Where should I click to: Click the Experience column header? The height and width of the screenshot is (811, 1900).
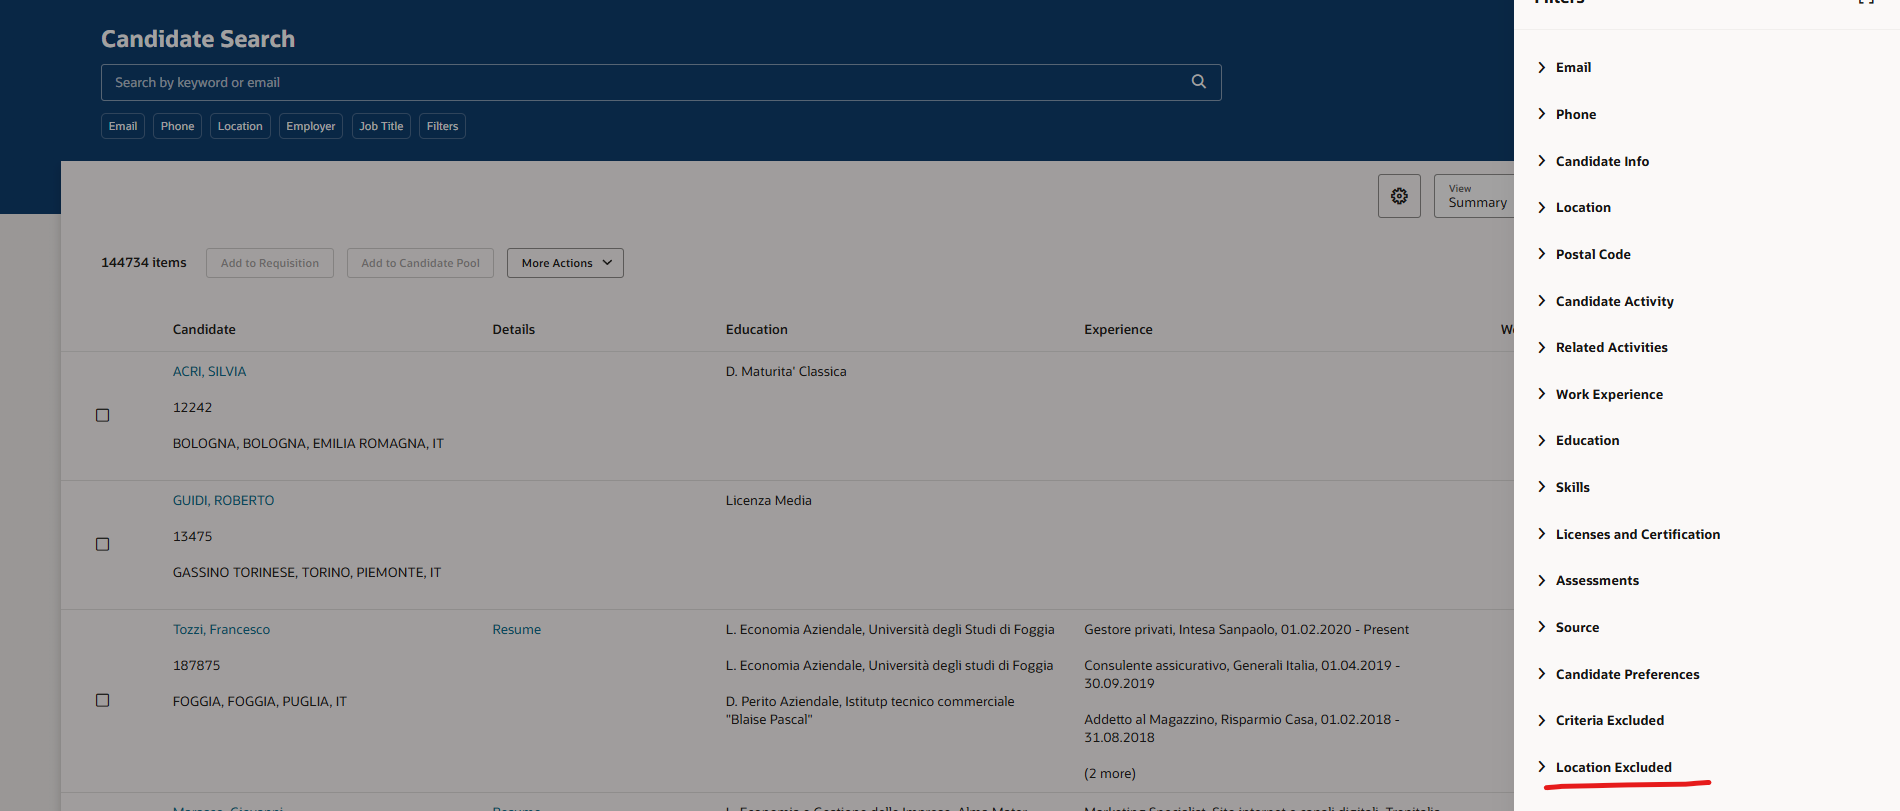click(x=1118, y=329)
